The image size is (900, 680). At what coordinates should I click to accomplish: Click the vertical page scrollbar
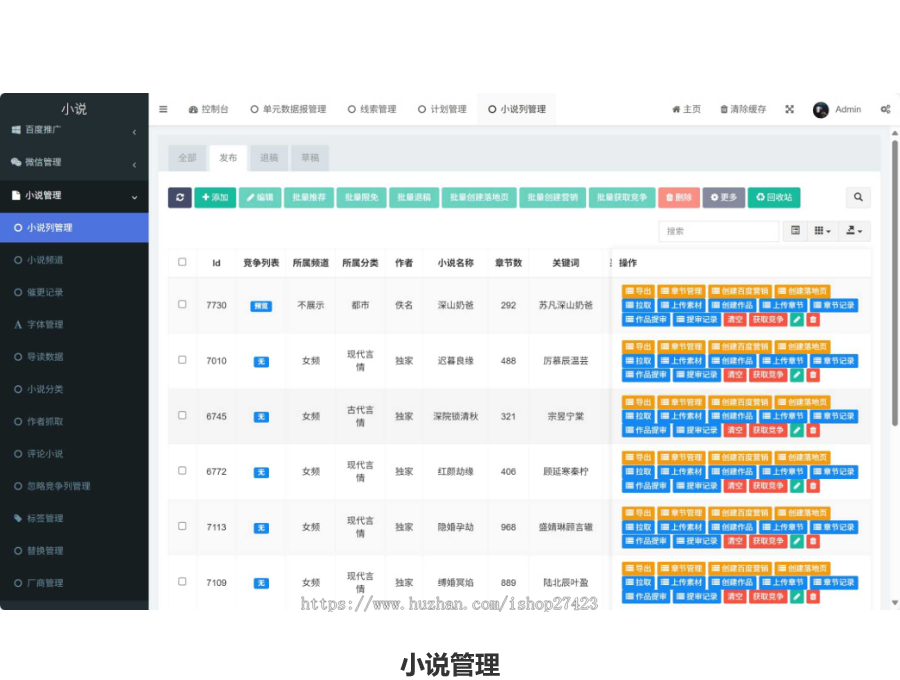[894, 281]
